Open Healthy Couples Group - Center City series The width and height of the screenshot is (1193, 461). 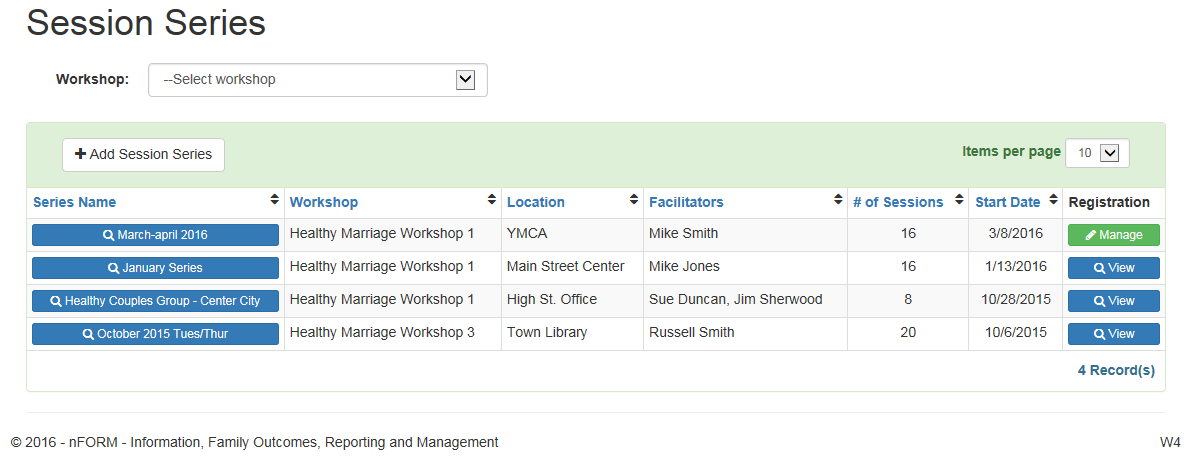[155, 301]
